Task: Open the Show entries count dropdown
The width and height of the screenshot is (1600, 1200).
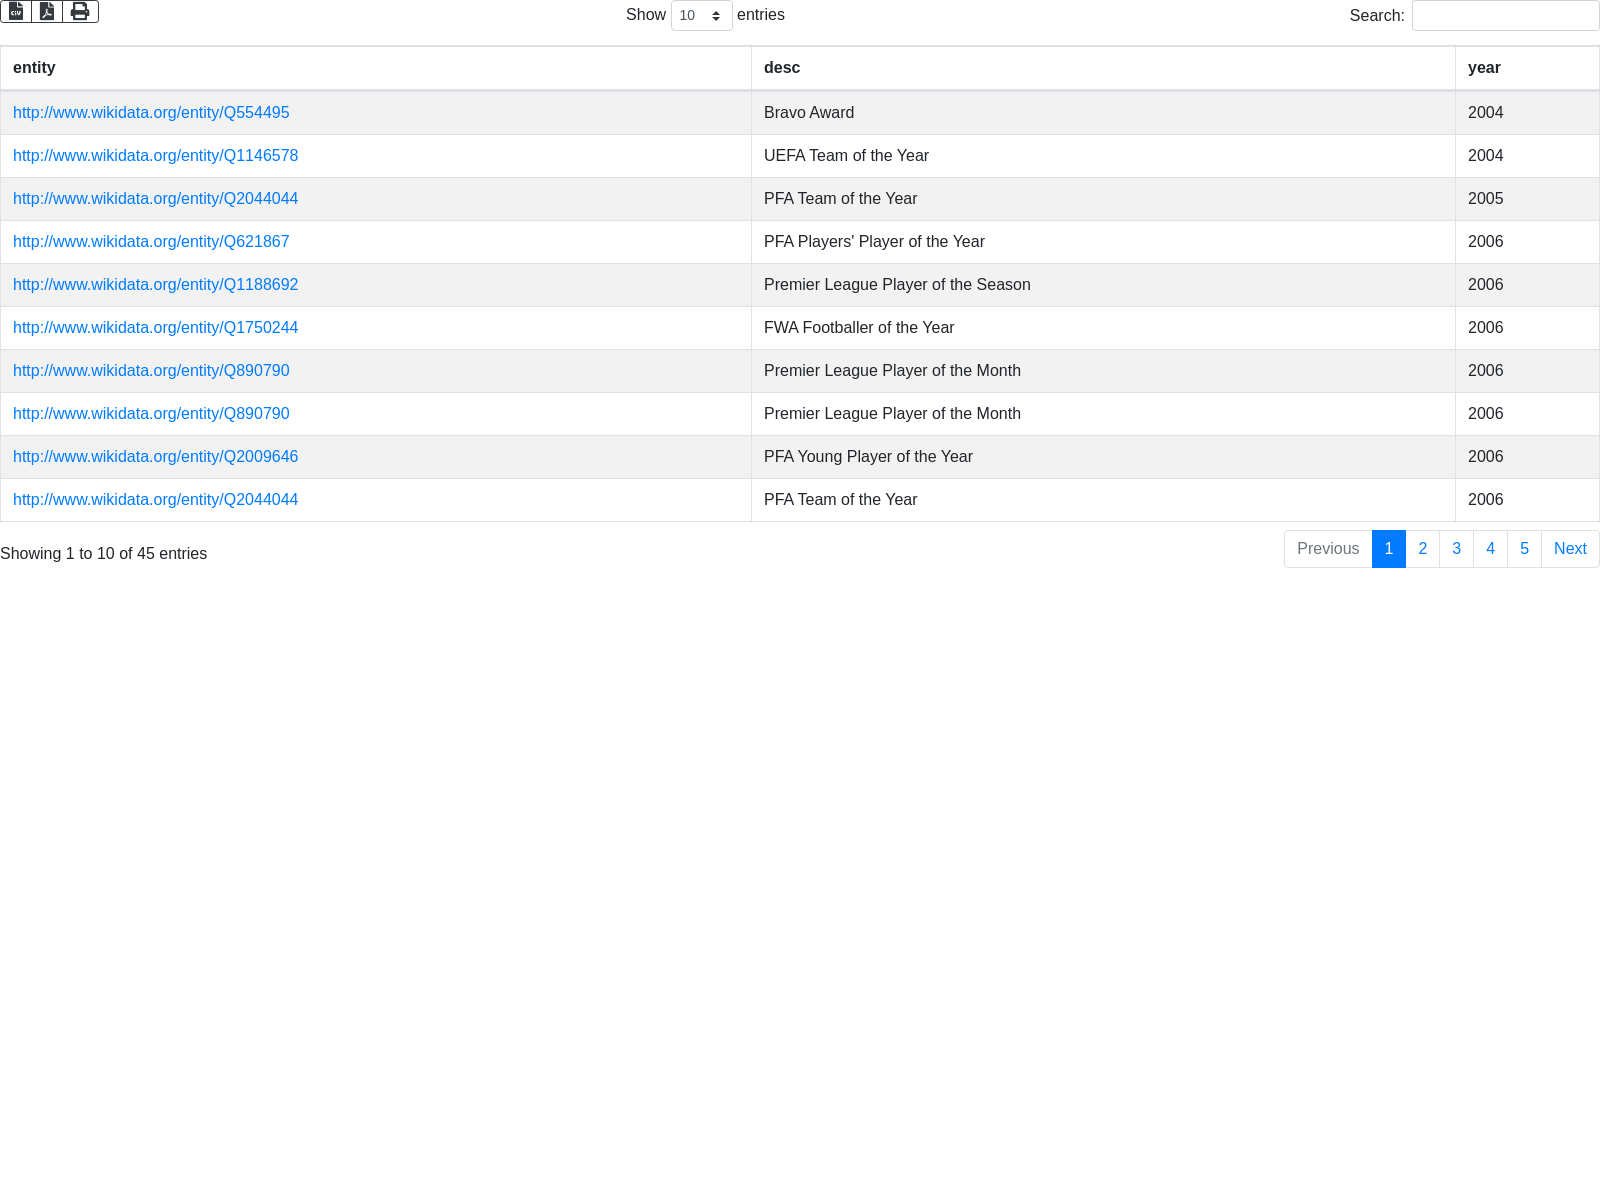Action: click(x=701, y=15)
